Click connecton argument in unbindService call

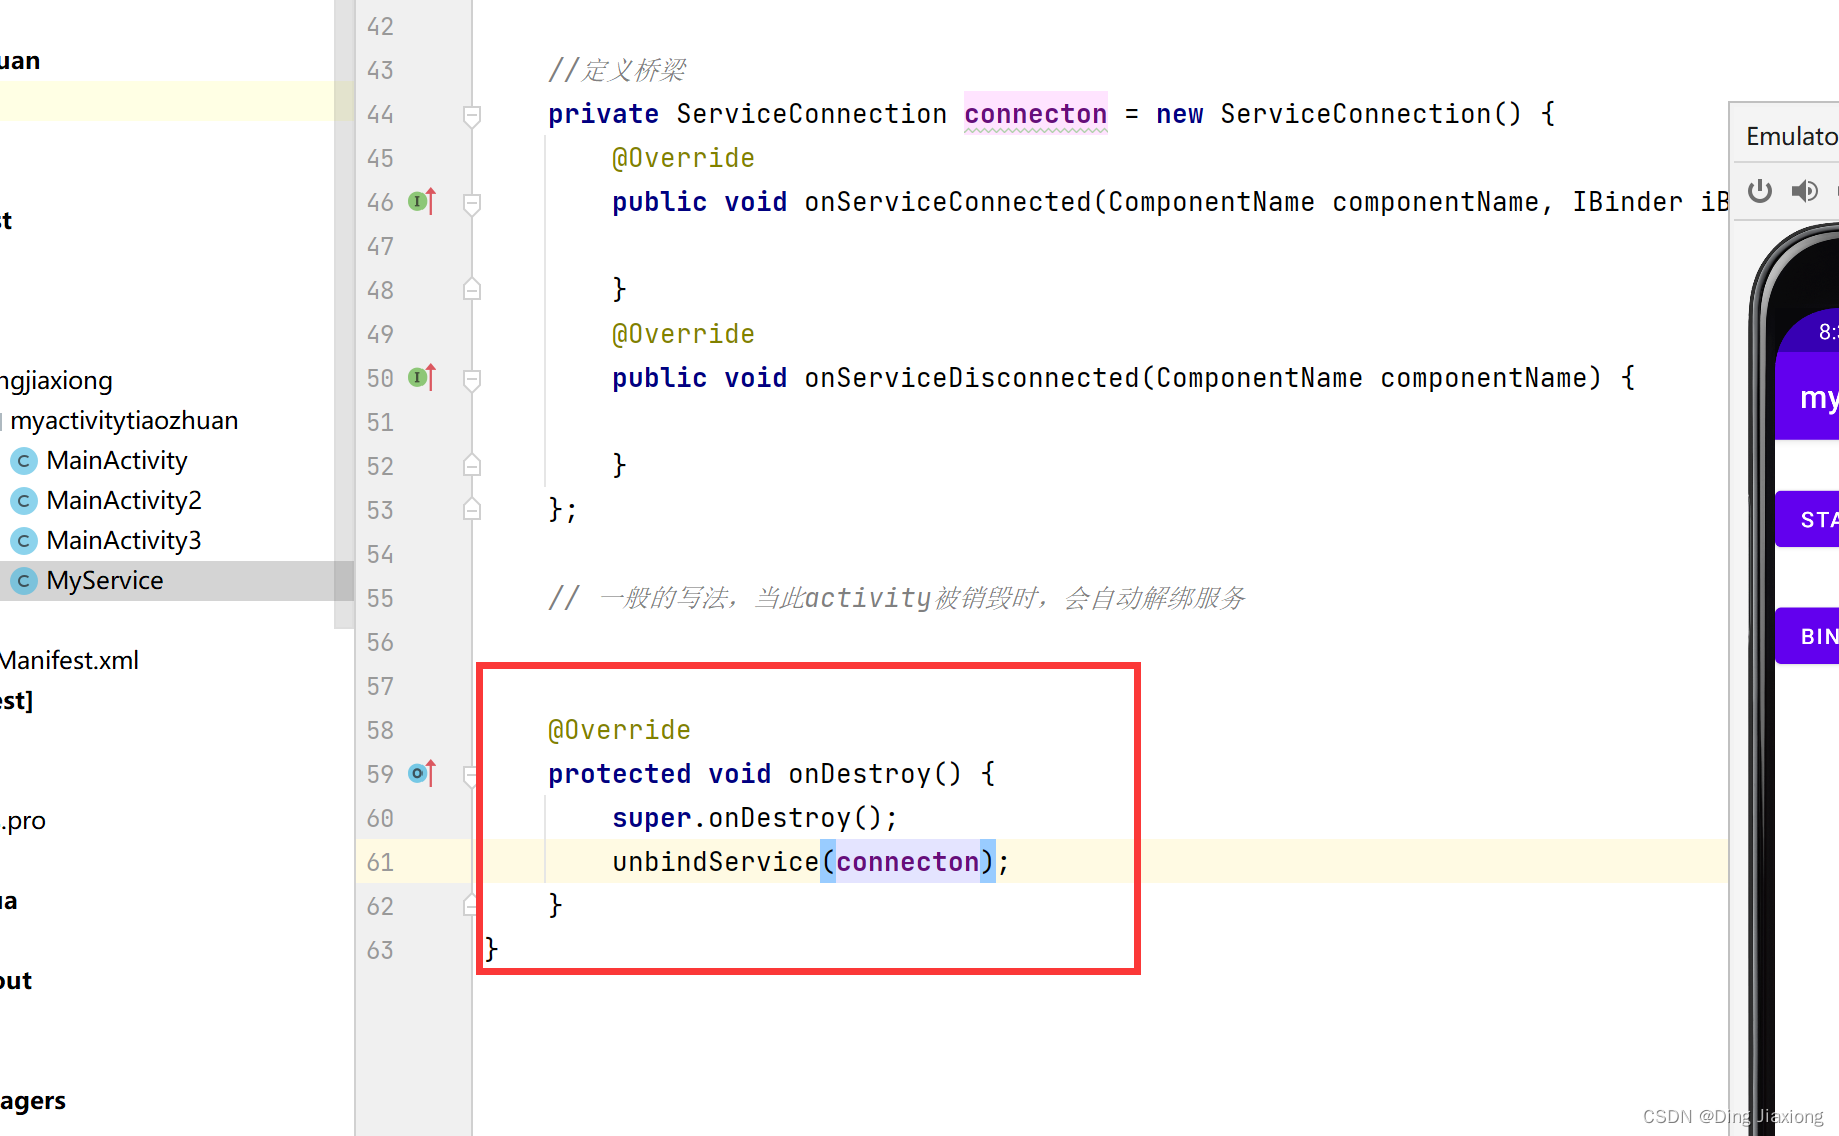(908, 862)
